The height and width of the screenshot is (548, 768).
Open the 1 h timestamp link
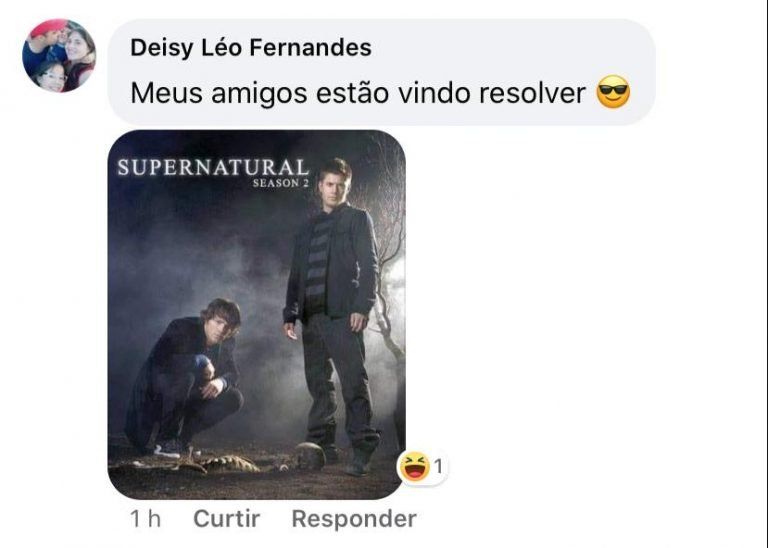[x=145, y=519]
